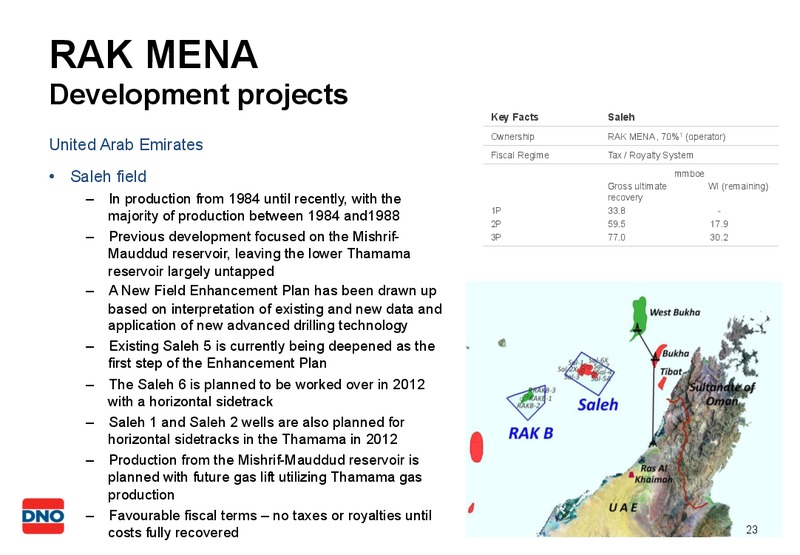Click the green RAK B field shape

pos(526,395)
